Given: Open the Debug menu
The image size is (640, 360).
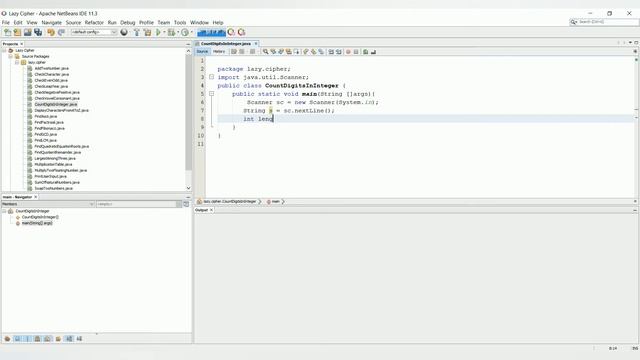Looking at the screenshot, I should [127, 22].
